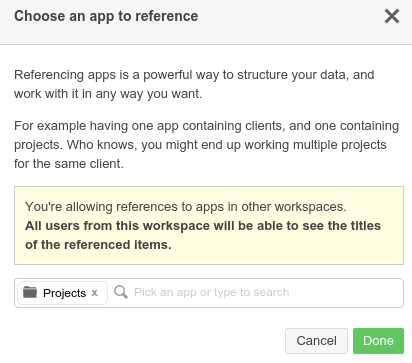This screenshot has height=363, width=412.
Task: Click 'work with it in any way' line
Action: click(108, 94)
